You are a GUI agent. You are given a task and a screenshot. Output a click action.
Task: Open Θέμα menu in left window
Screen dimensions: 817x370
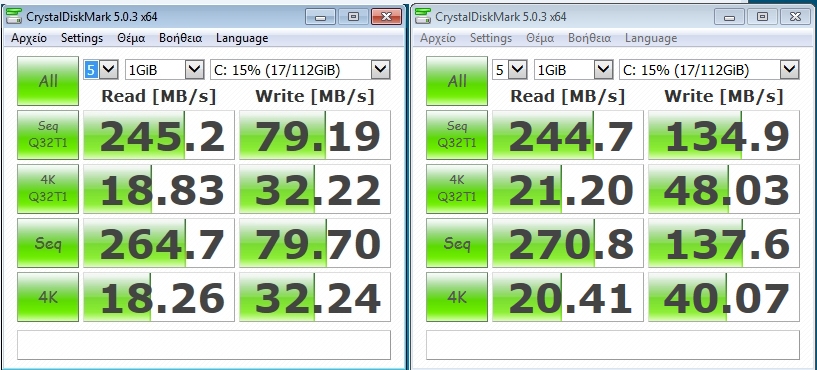tap(131, 38)
